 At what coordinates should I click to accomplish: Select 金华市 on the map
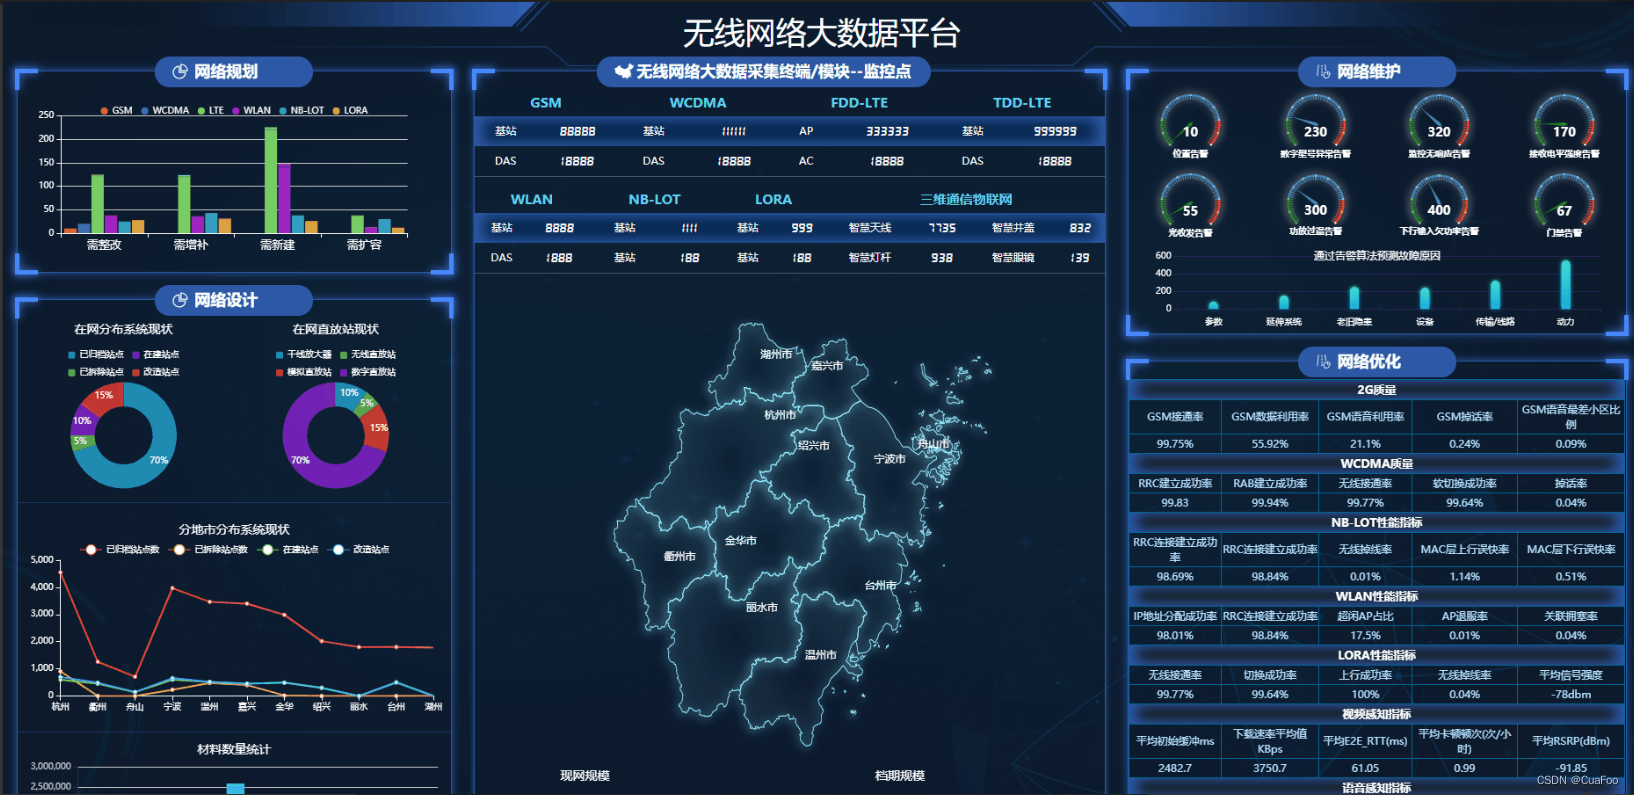(741, 540)
